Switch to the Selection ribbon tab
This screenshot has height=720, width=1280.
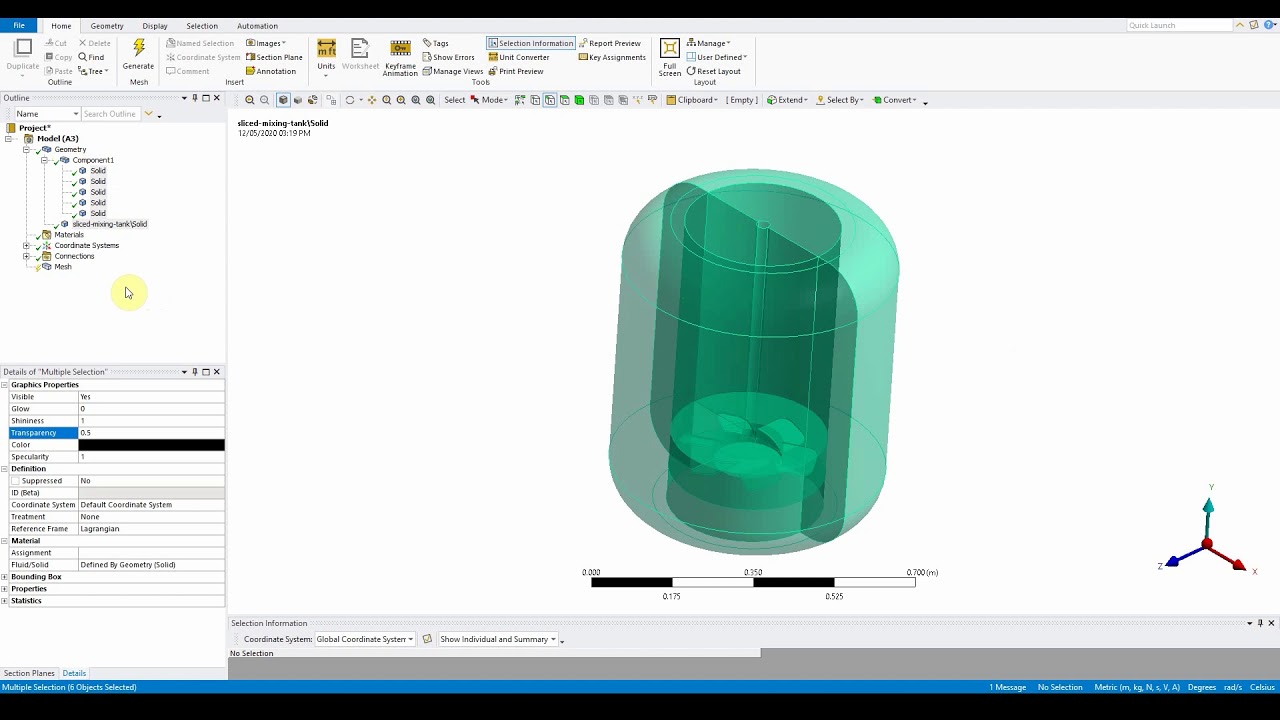202,26
